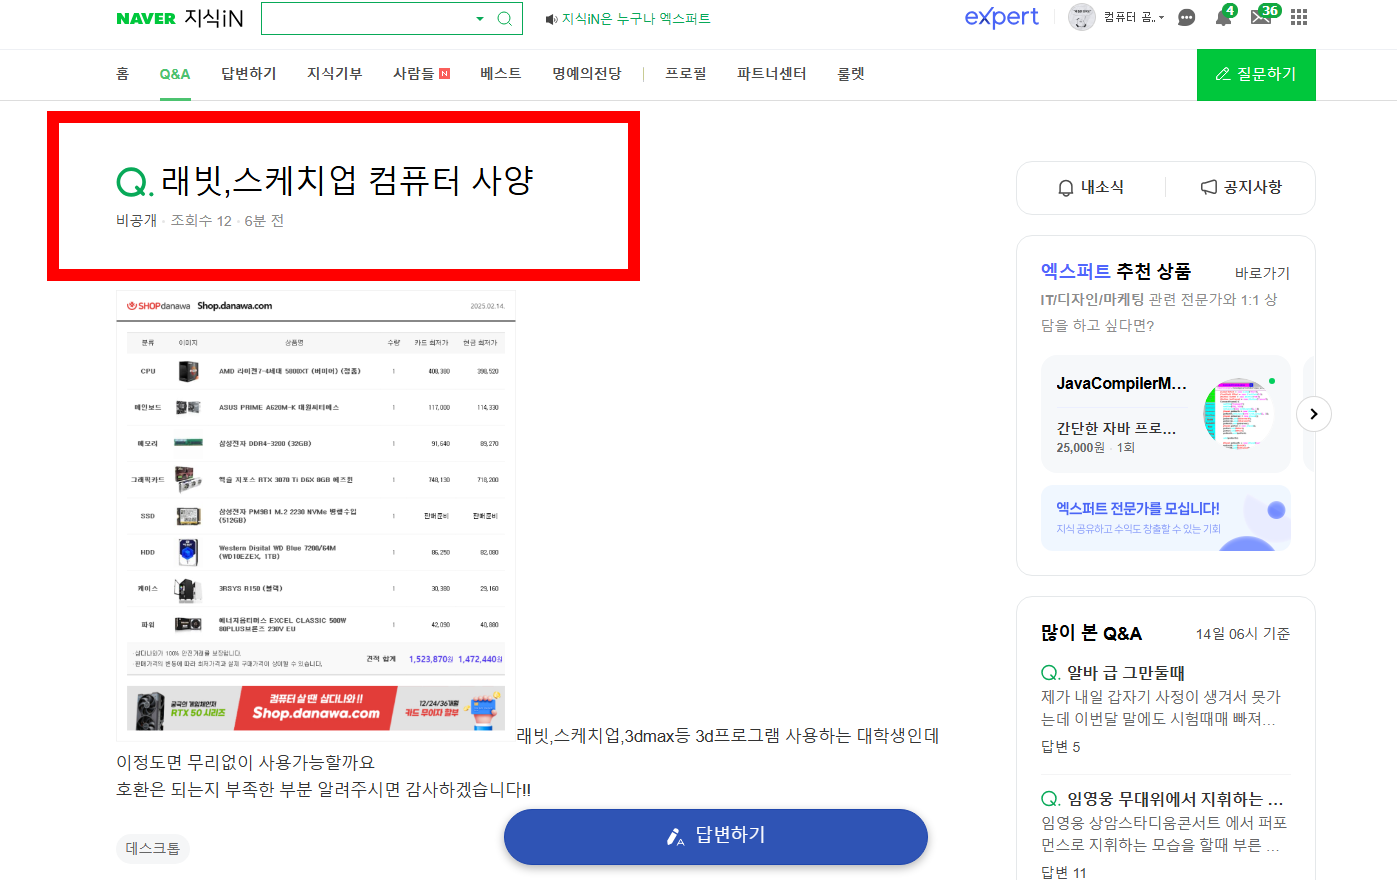Open the mail envelope icon
The height and width of the screenshot is (880, 1397).
point(1261,17)
